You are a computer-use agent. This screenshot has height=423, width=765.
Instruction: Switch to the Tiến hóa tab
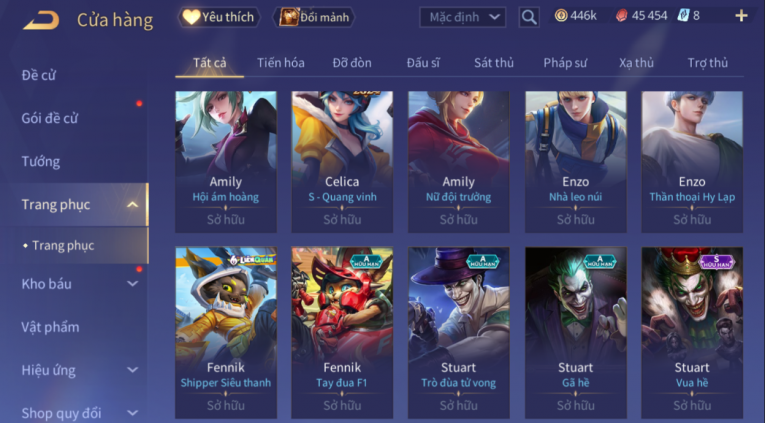[281, 63]
